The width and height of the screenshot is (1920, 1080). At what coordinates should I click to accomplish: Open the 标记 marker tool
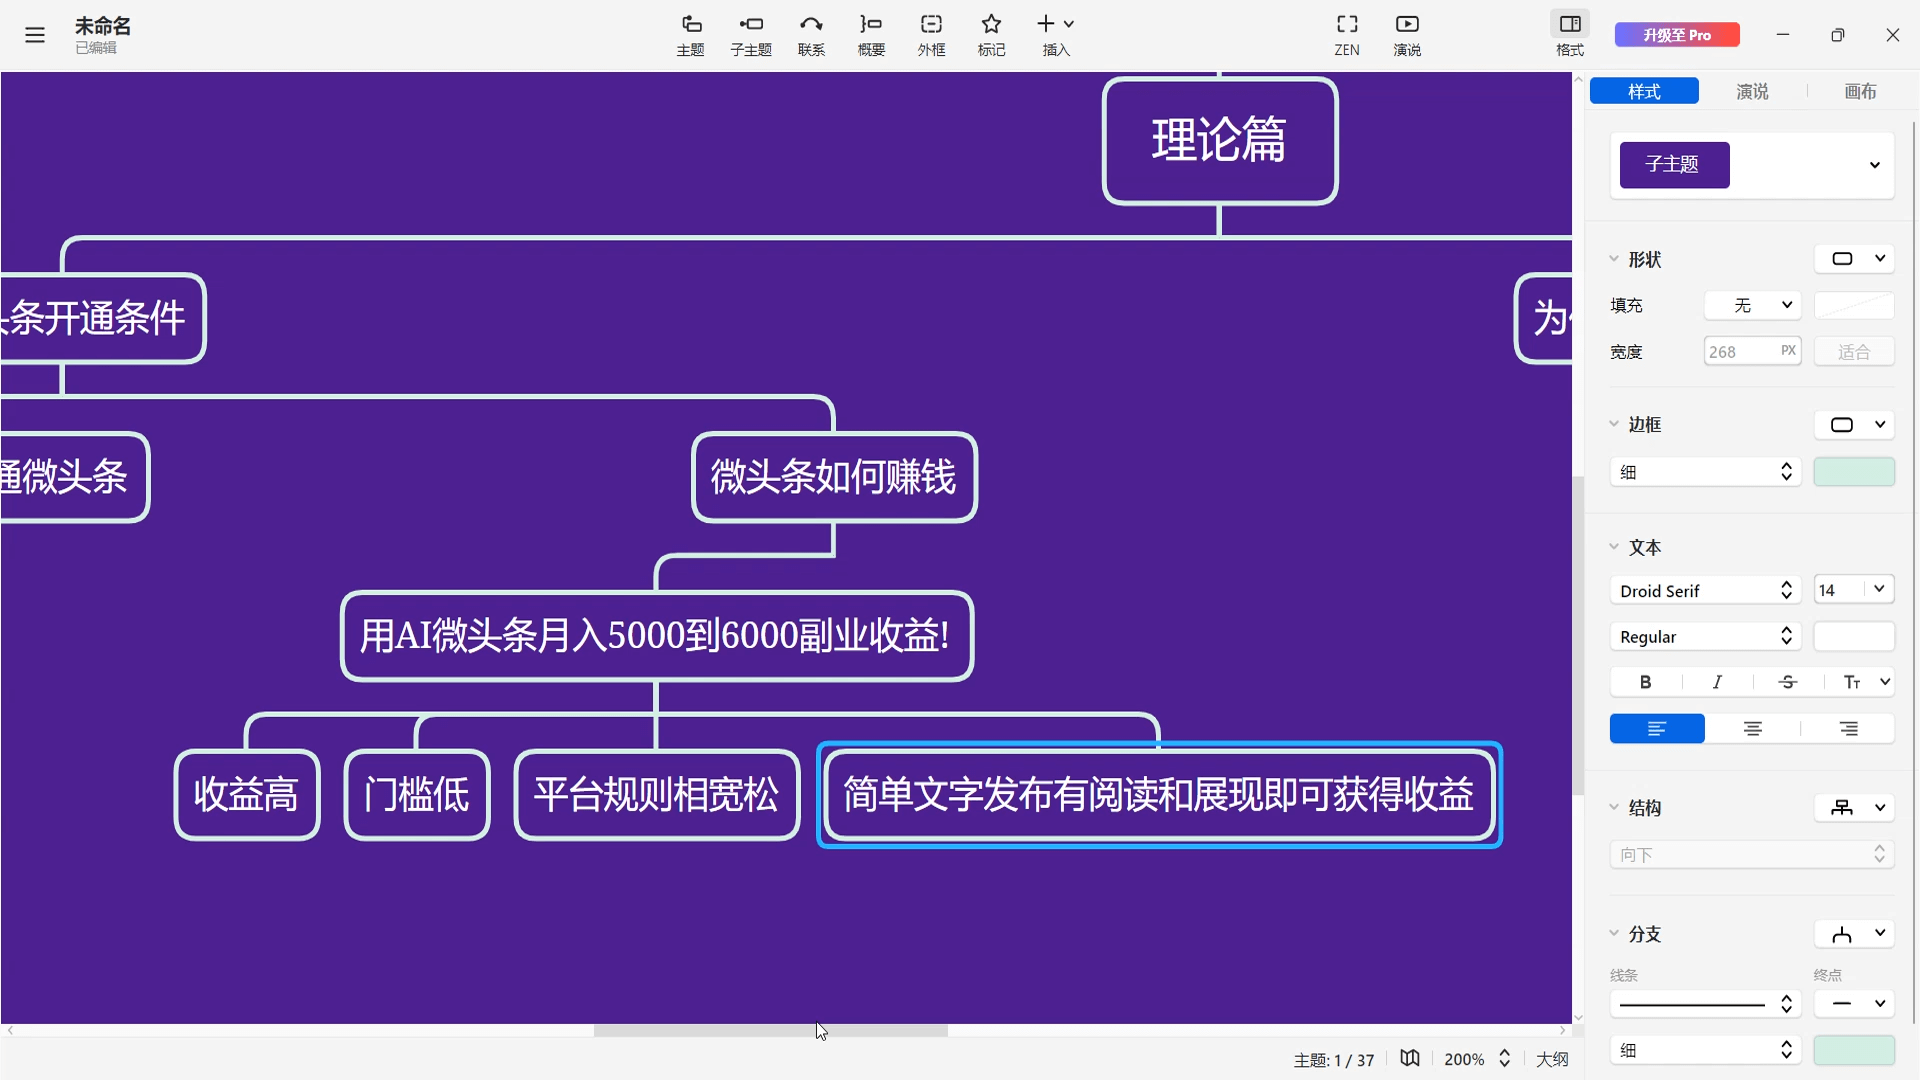(991, 35)
